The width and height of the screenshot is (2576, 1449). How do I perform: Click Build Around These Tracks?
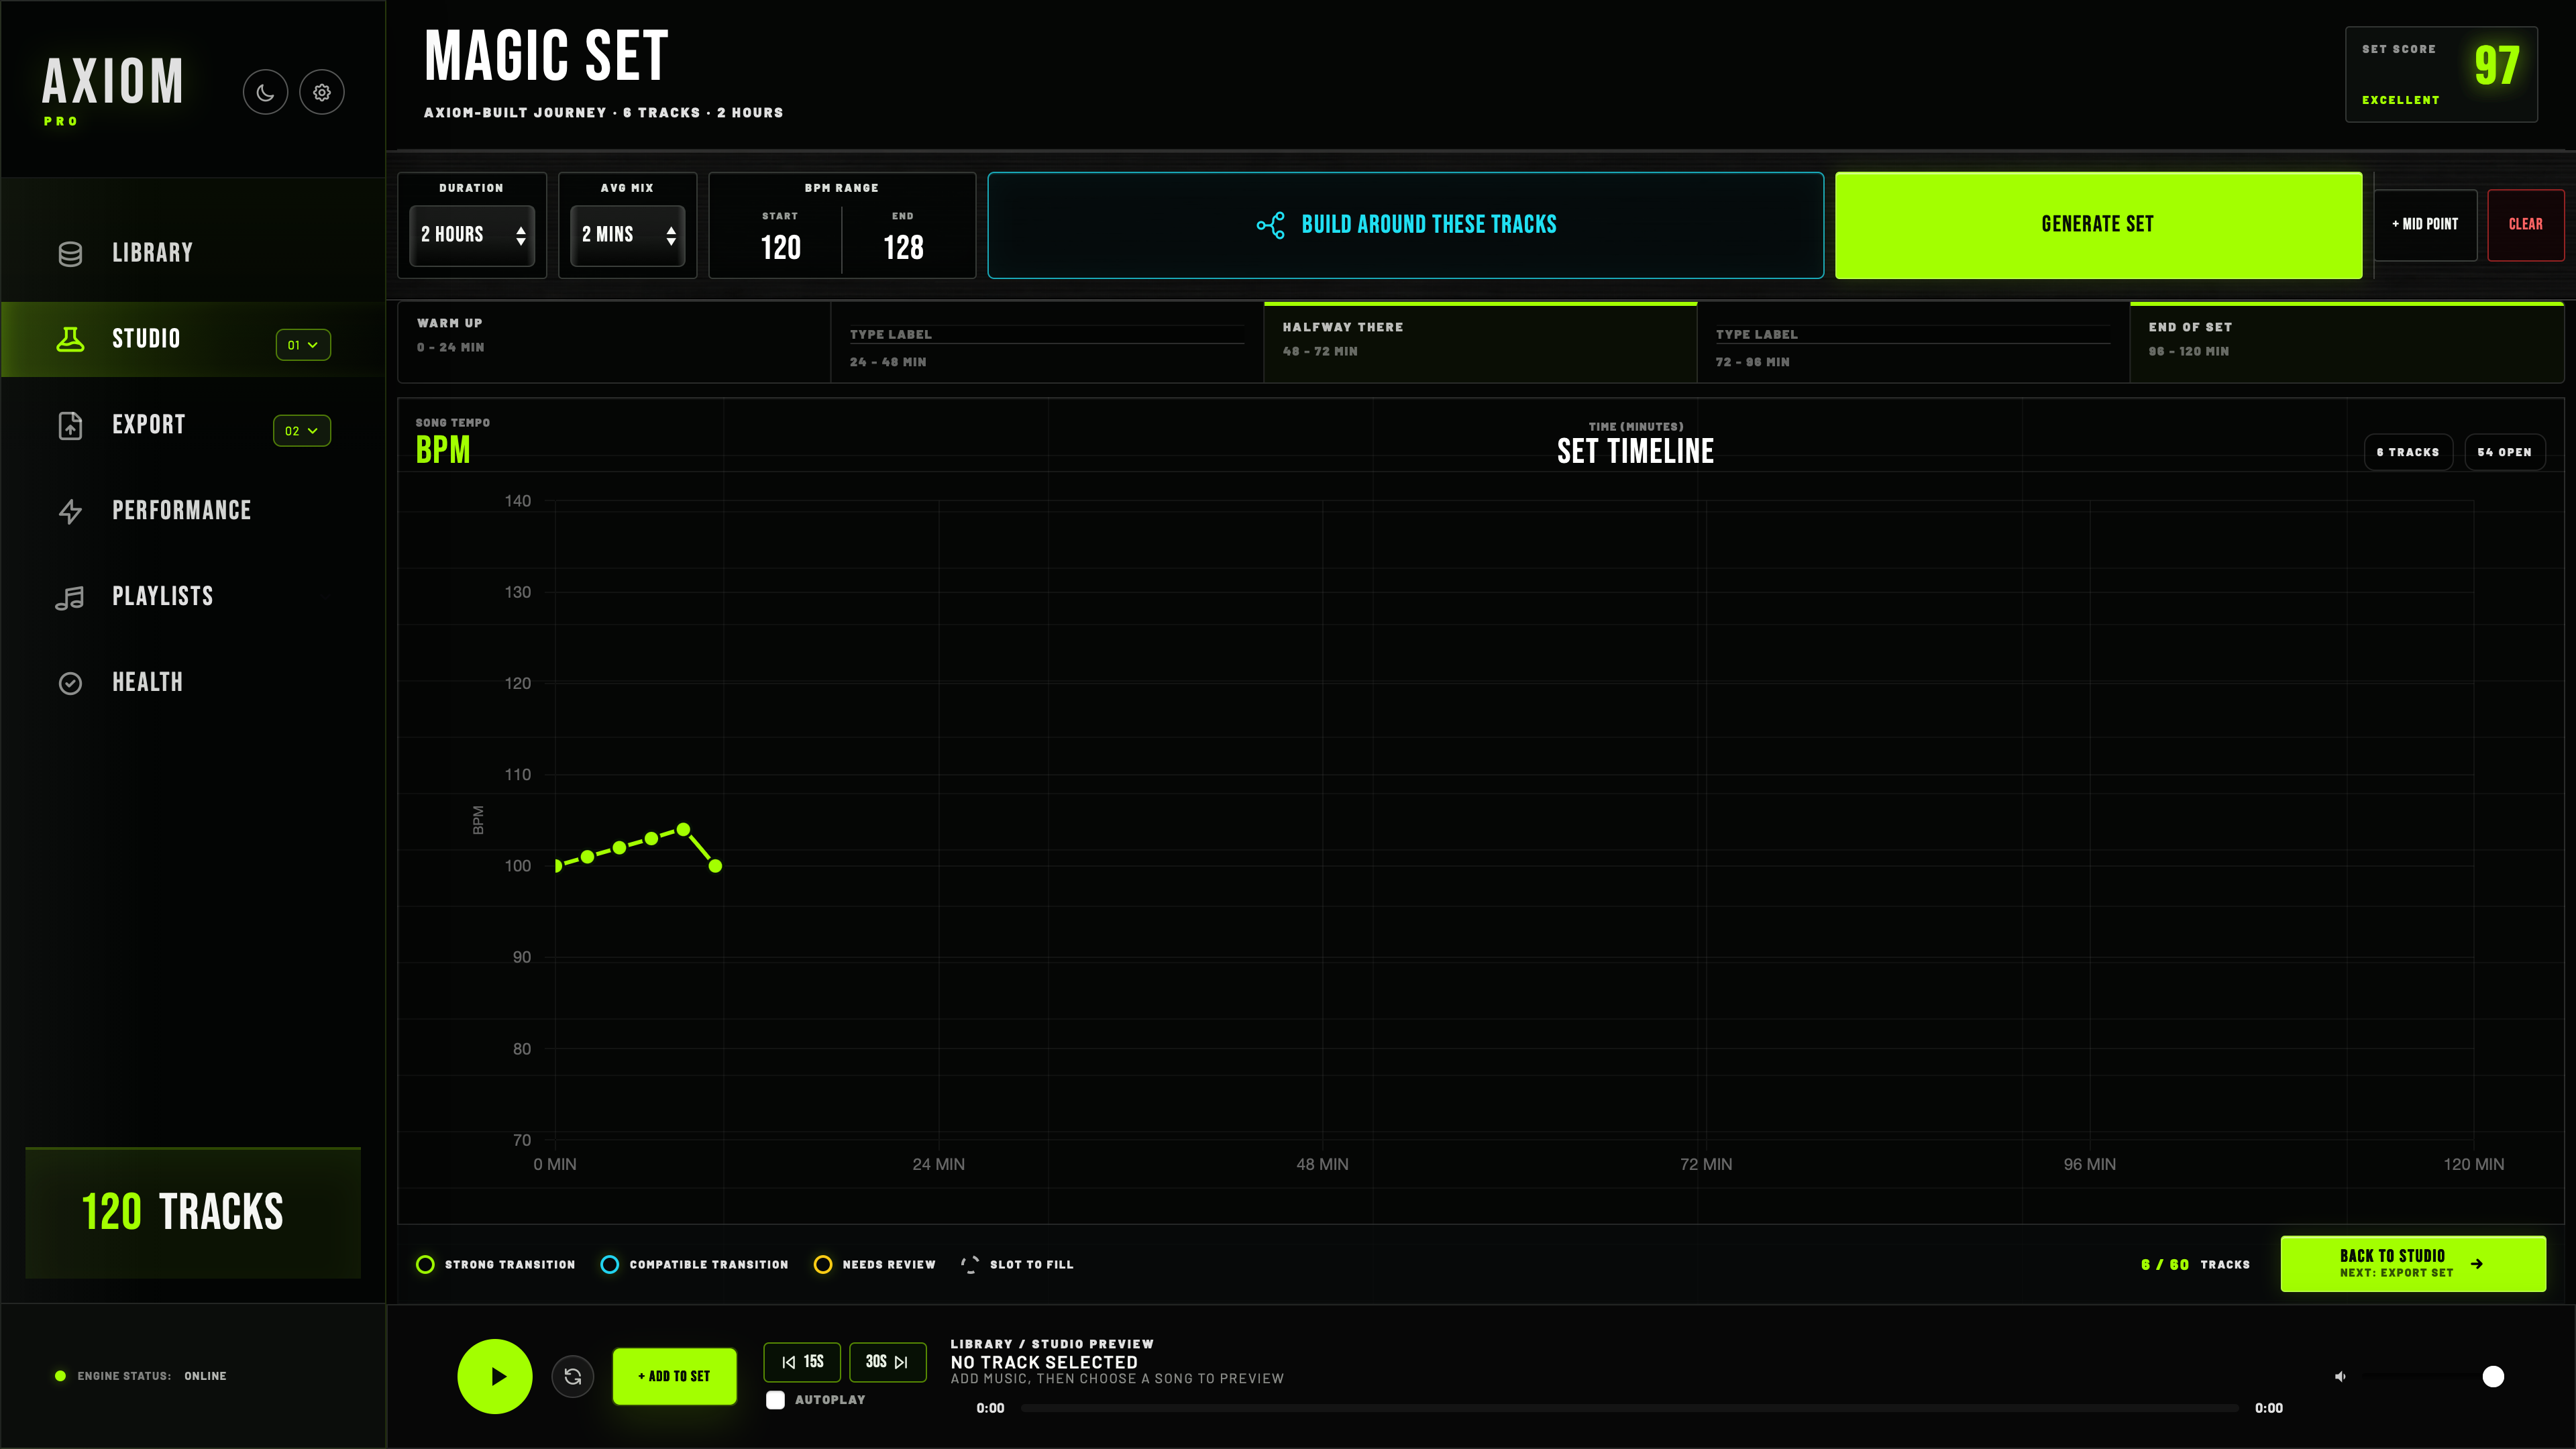pyautogui.click(x=1406, y=225)
